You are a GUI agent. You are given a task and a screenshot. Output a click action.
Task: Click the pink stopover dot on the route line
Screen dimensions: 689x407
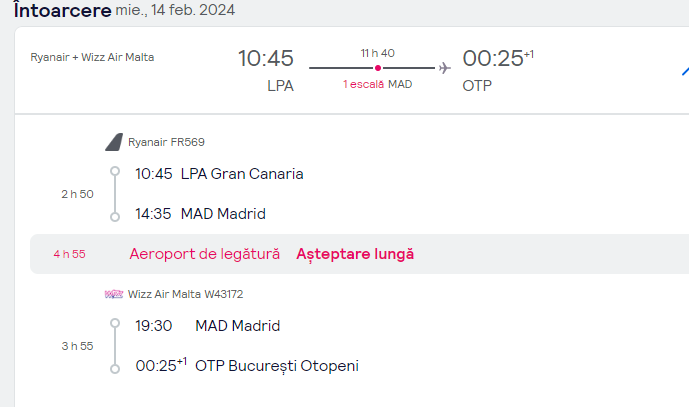coord(378,68)
